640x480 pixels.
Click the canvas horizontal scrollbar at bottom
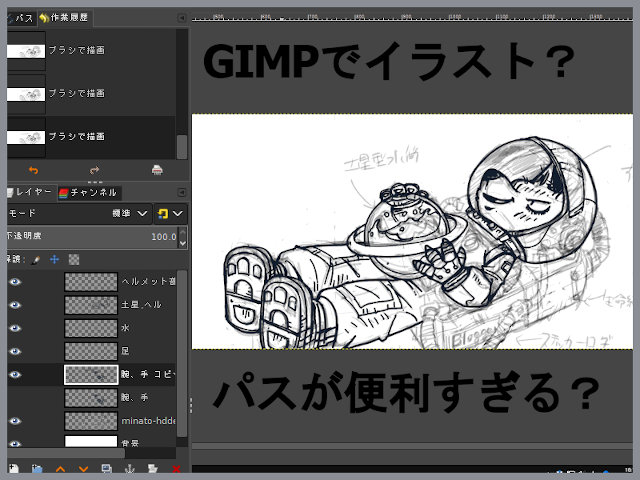tap(411, 446)
